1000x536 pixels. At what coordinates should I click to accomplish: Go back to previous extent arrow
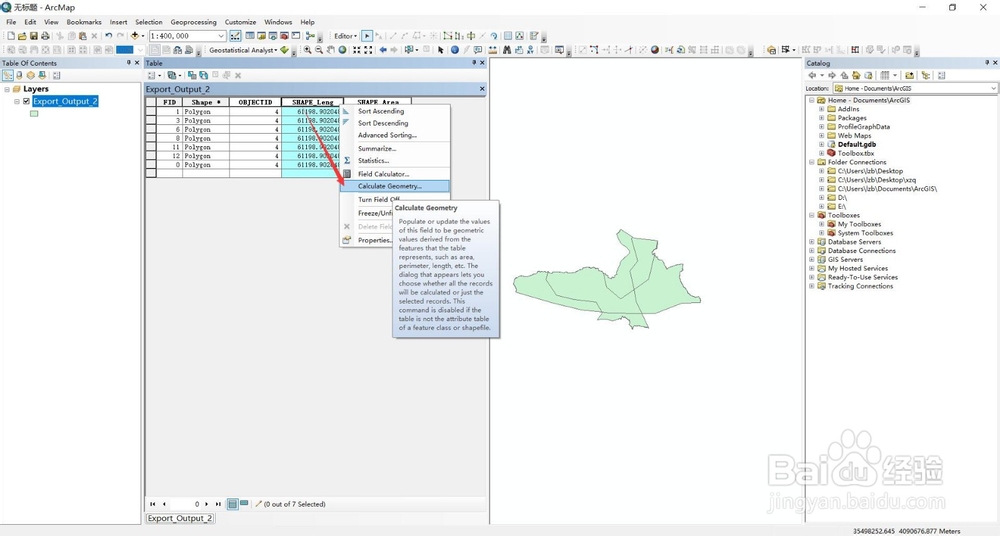[383, 50]
